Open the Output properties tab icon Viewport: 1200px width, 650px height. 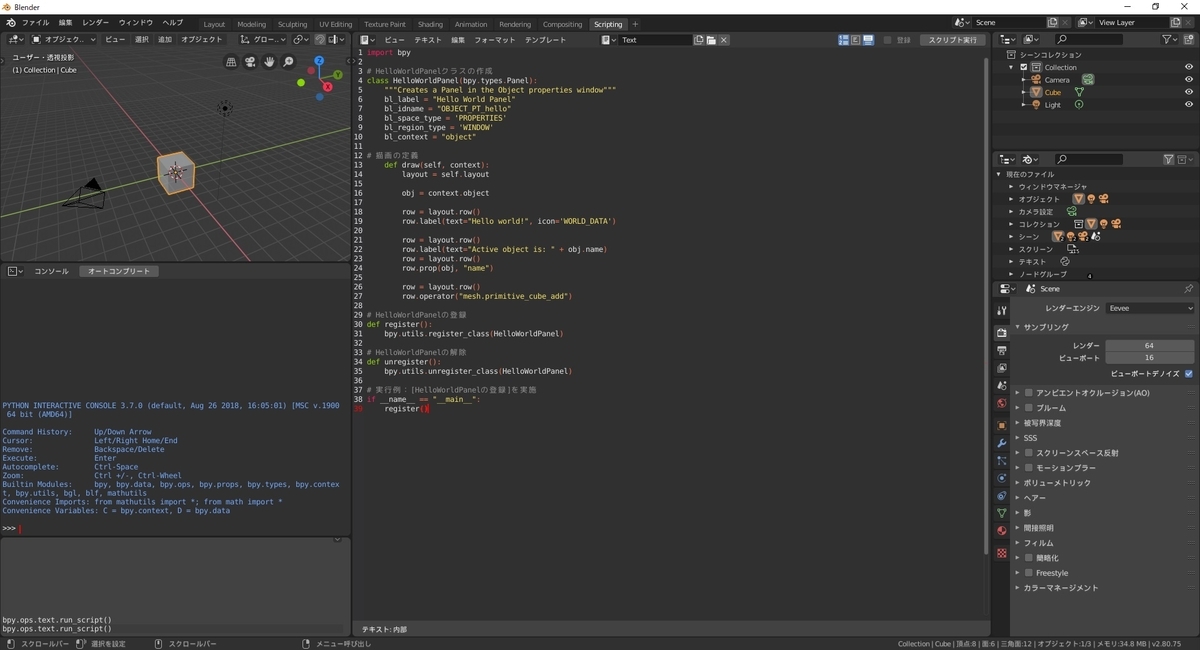click(x=1001, y=351)
